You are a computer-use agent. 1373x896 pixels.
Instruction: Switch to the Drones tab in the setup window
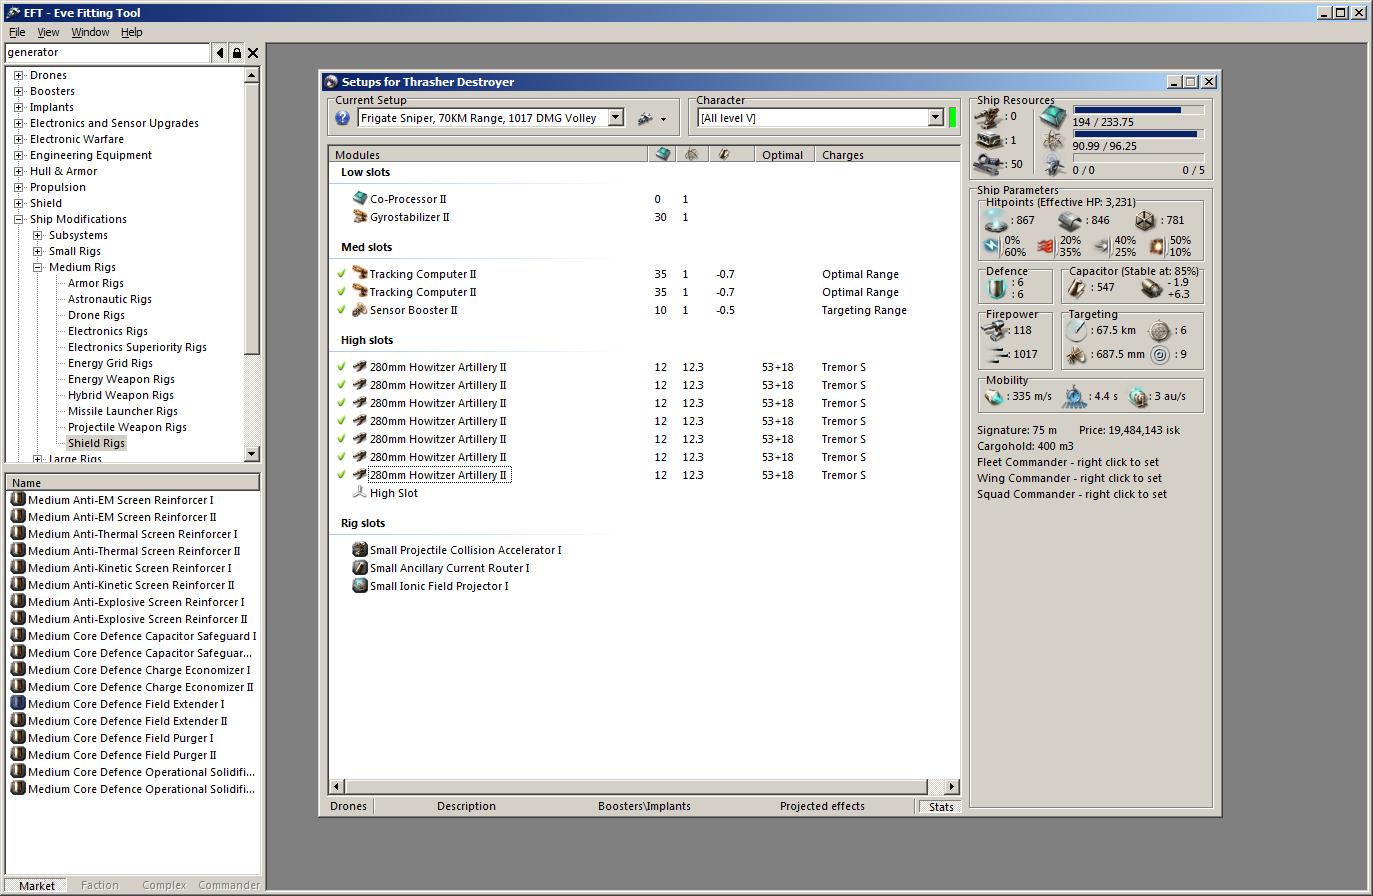pos(348,806)
